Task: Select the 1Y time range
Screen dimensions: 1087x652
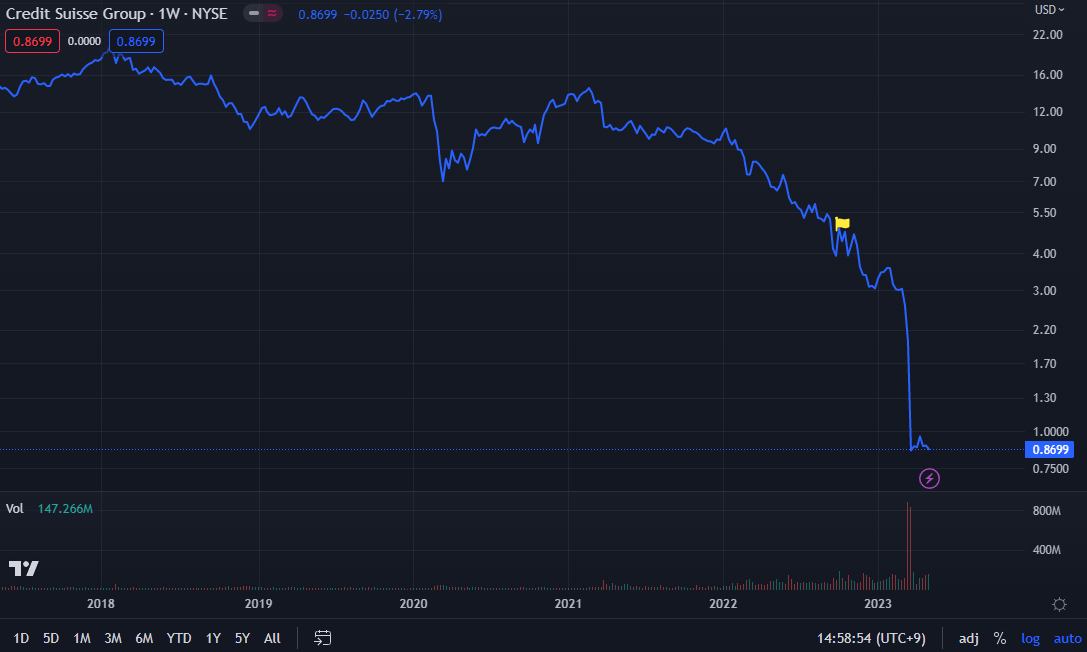Action: click(x=213, y=638)
